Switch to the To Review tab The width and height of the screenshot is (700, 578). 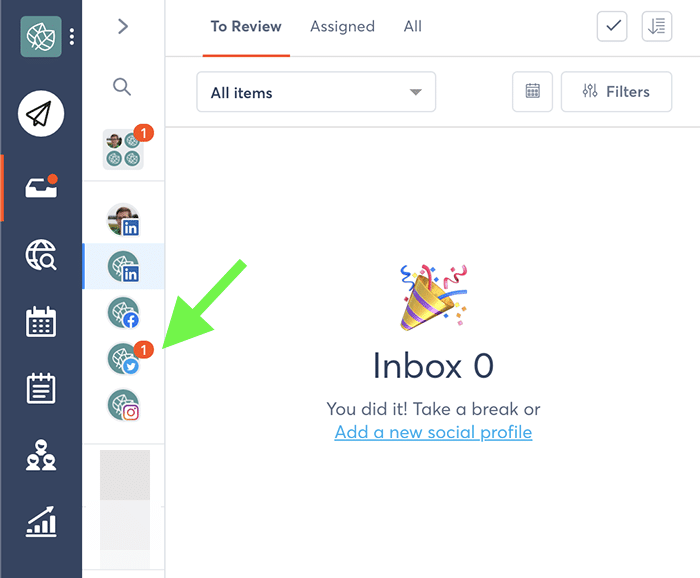tap(246, 27)
